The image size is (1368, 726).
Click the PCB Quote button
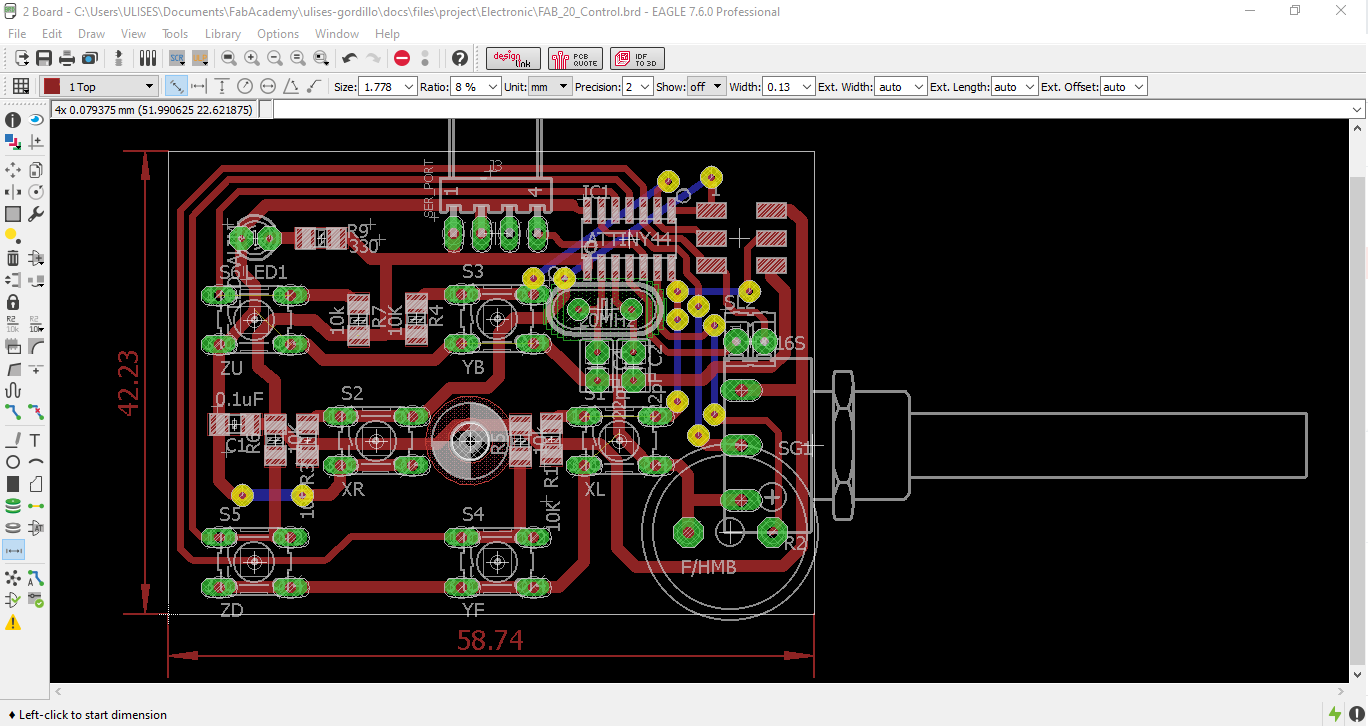(575, 59)
